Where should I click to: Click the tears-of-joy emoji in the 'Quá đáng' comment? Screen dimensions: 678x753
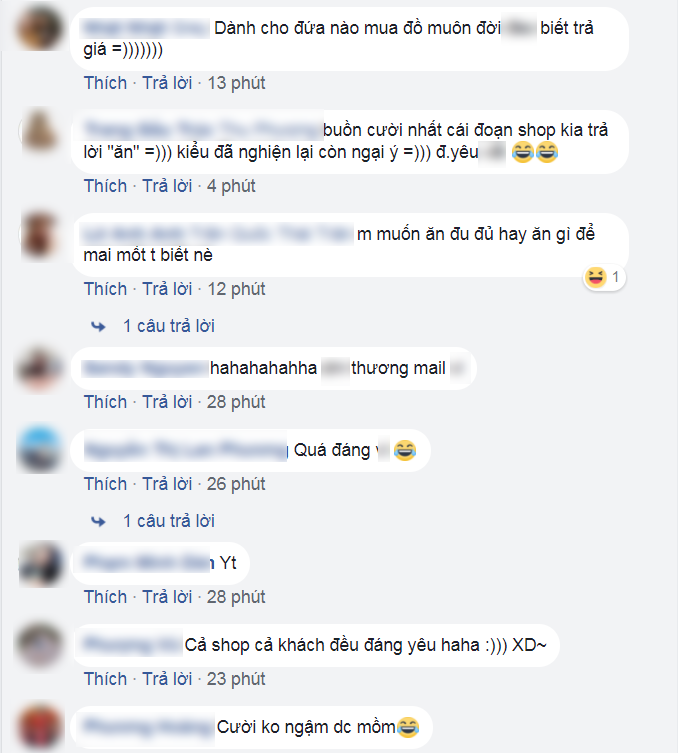pyautogui.click(x=405, y=450)
